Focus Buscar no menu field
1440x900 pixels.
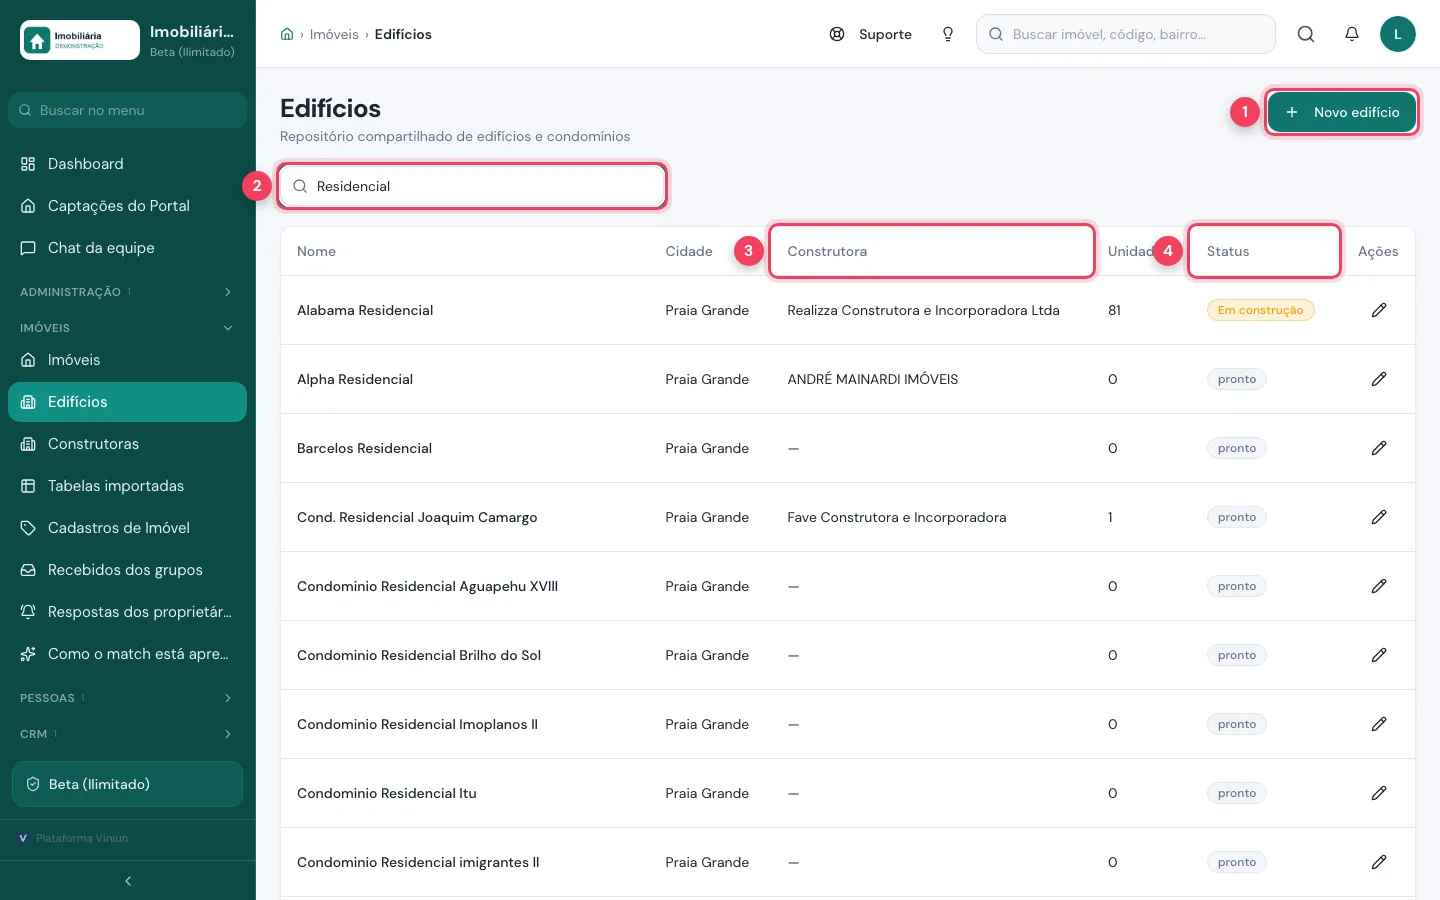[128, 110]
